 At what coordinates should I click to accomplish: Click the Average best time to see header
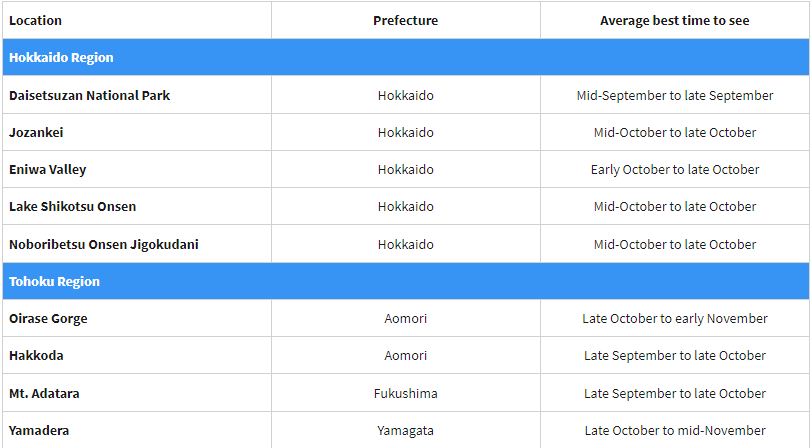point(674,20)
